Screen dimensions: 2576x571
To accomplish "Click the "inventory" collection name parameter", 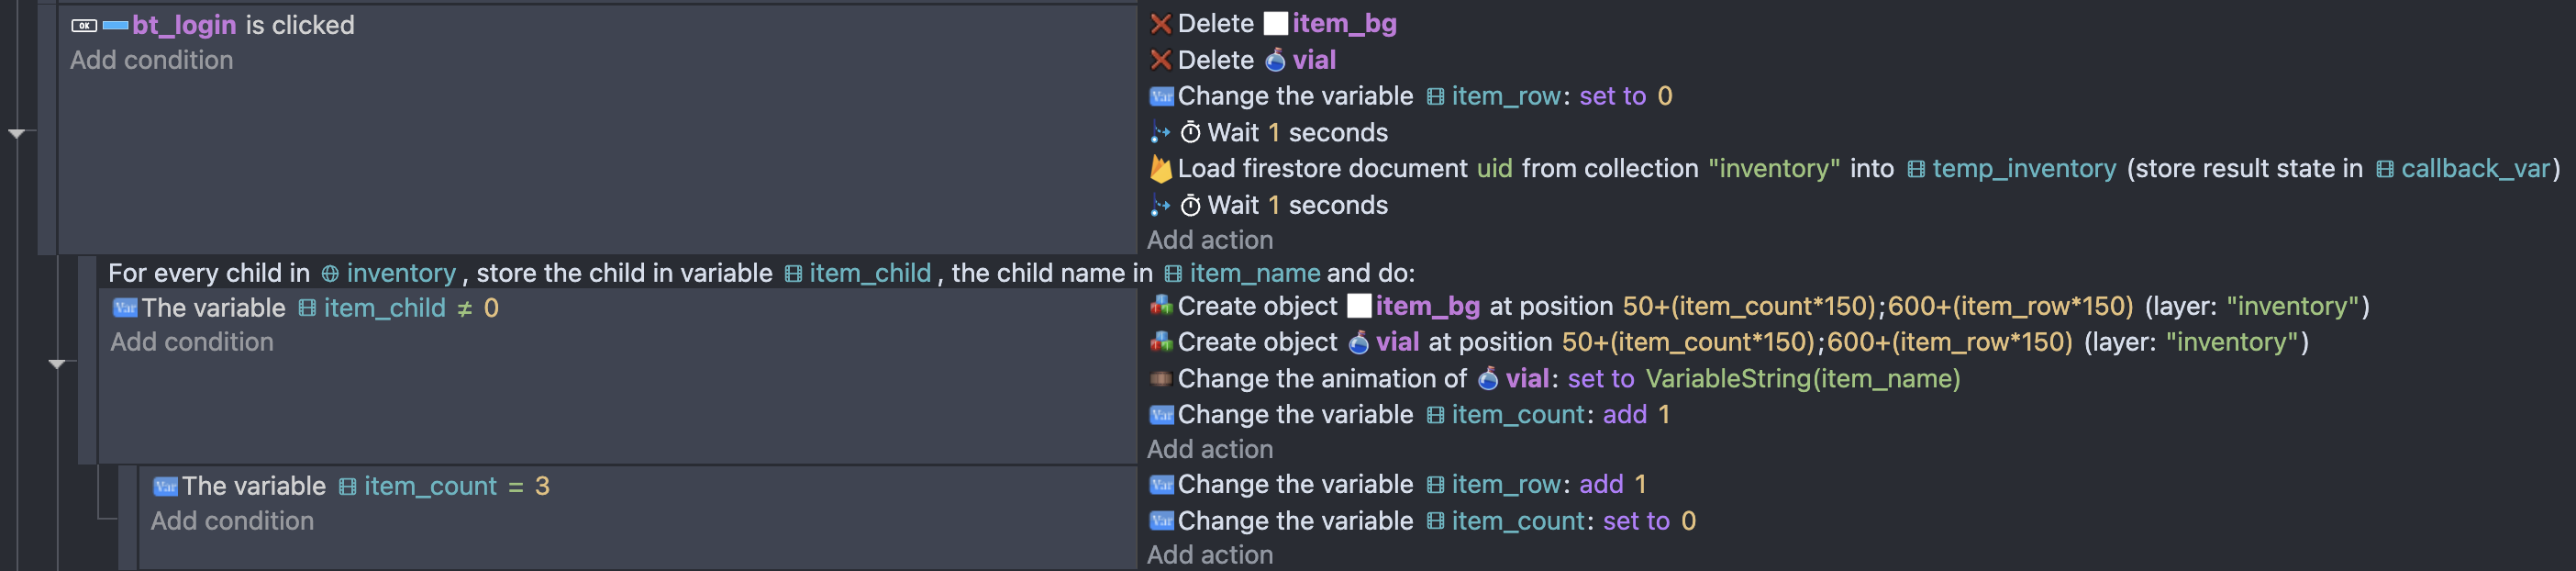I will click(1773, 168).
